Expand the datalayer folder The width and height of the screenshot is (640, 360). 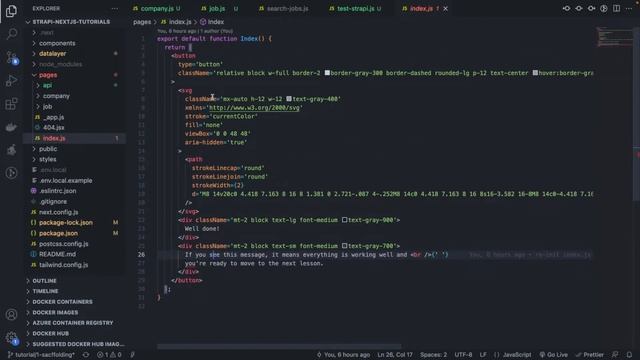(x=52, y=53)
